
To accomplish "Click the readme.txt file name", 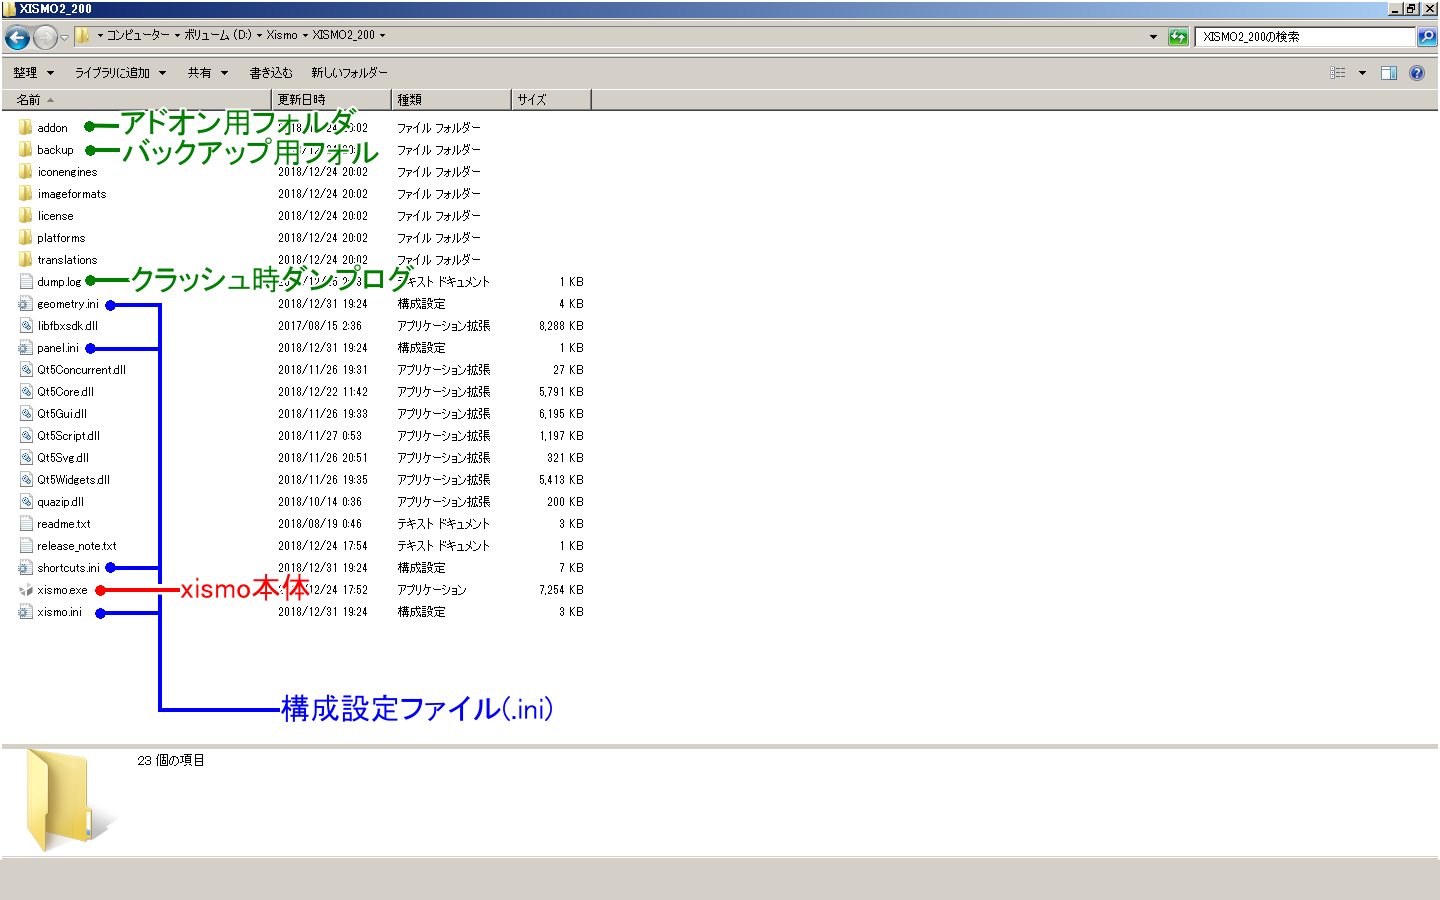I will click(64, 524).
